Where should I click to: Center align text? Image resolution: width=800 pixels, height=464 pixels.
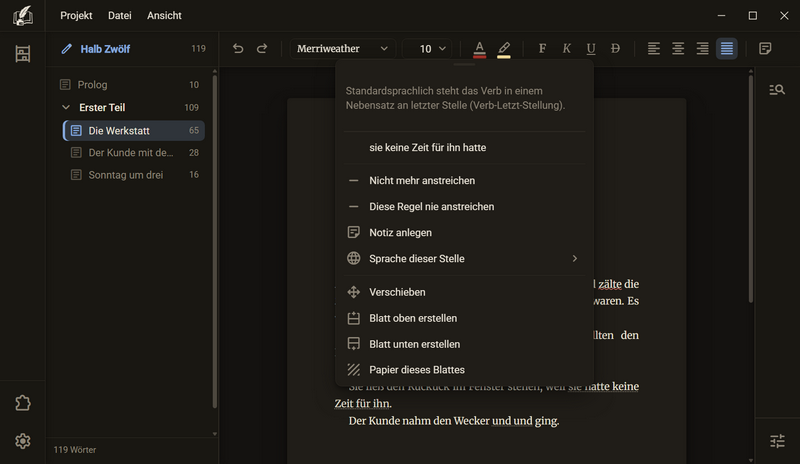click(678, 48)
